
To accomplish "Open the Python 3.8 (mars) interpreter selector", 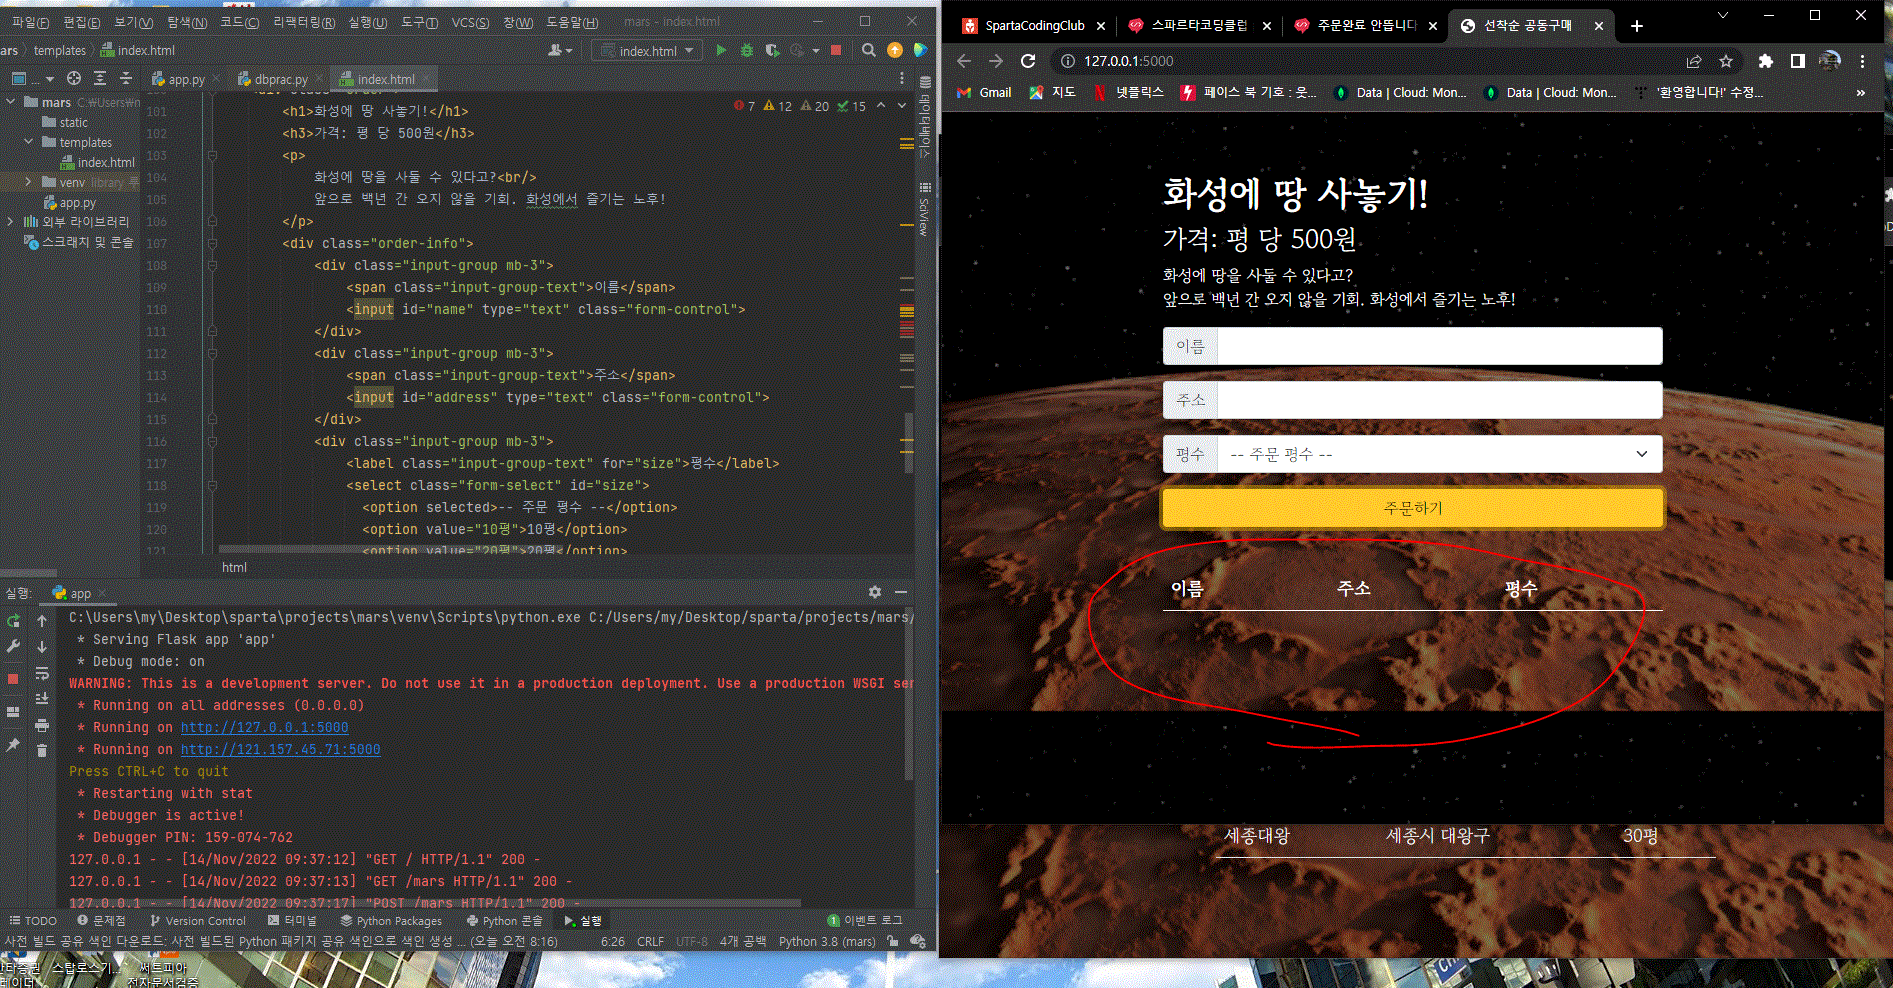I will pos(827,941).
